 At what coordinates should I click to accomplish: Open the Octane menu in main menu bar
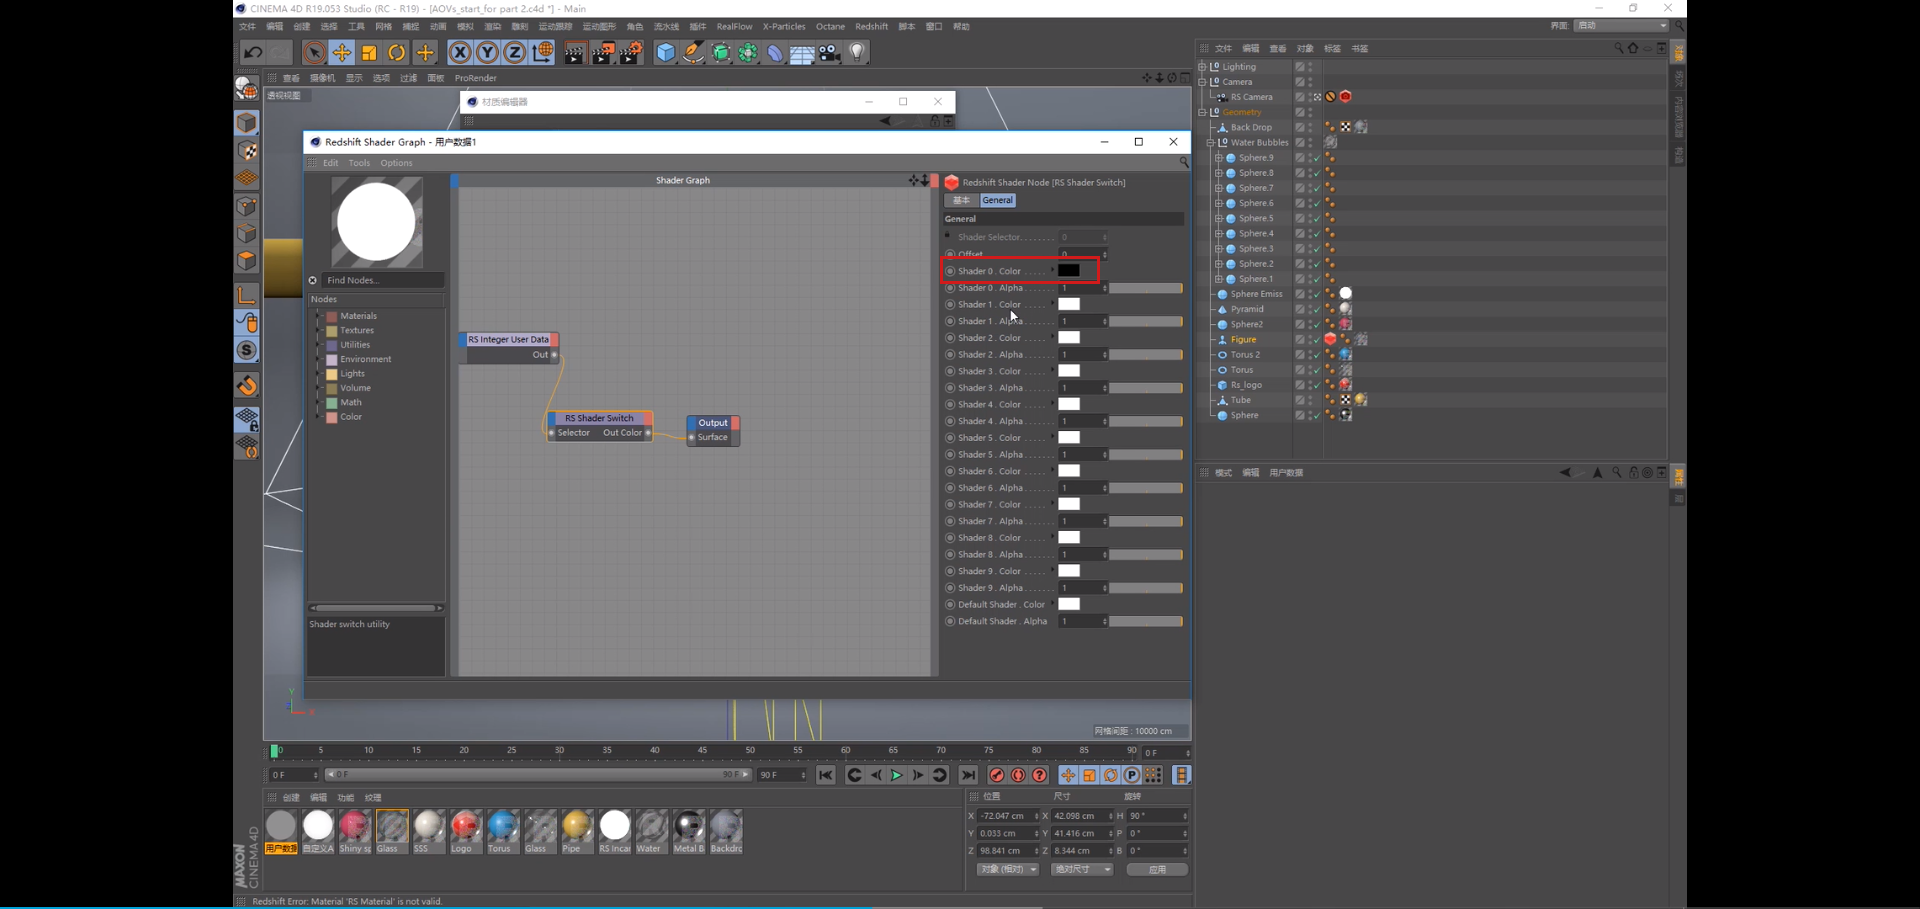pyautogui.click(x=830, y=27)
